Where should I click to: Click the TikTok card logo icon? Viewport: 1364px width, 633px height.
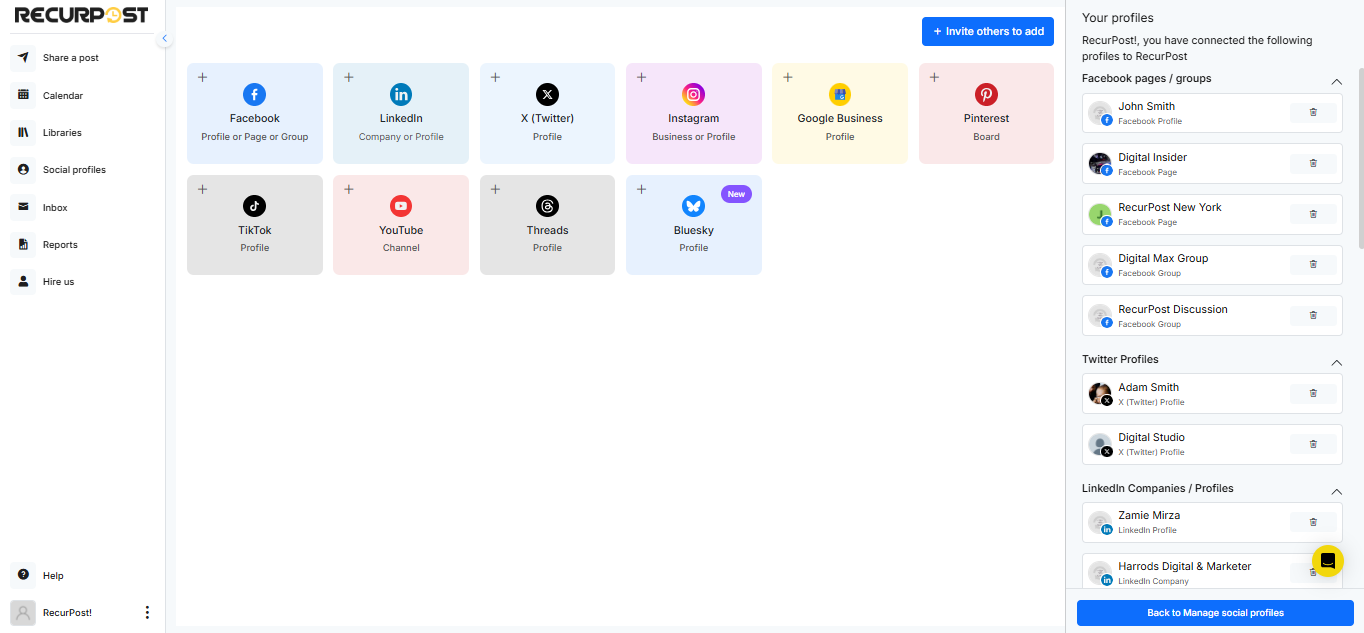(x=254, y=206)
